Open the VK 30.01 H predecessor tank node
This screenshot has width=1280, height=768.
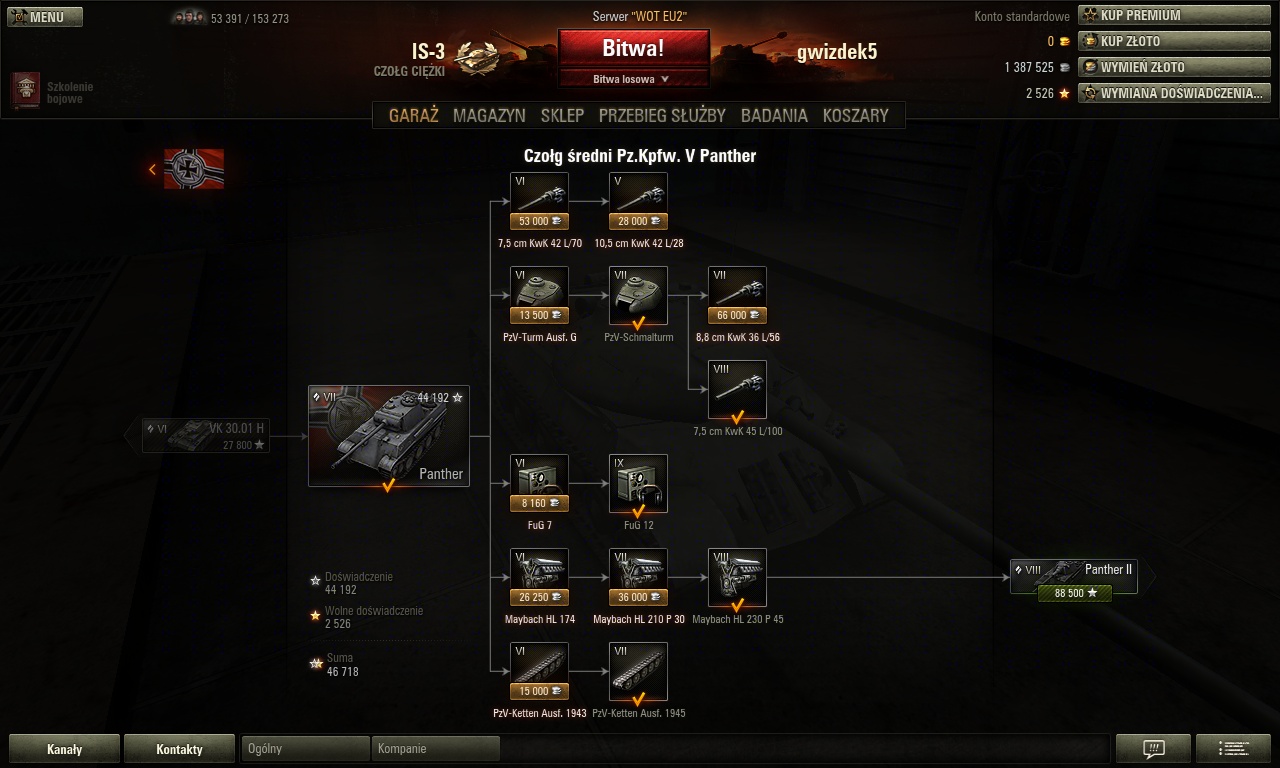(206, 436)
